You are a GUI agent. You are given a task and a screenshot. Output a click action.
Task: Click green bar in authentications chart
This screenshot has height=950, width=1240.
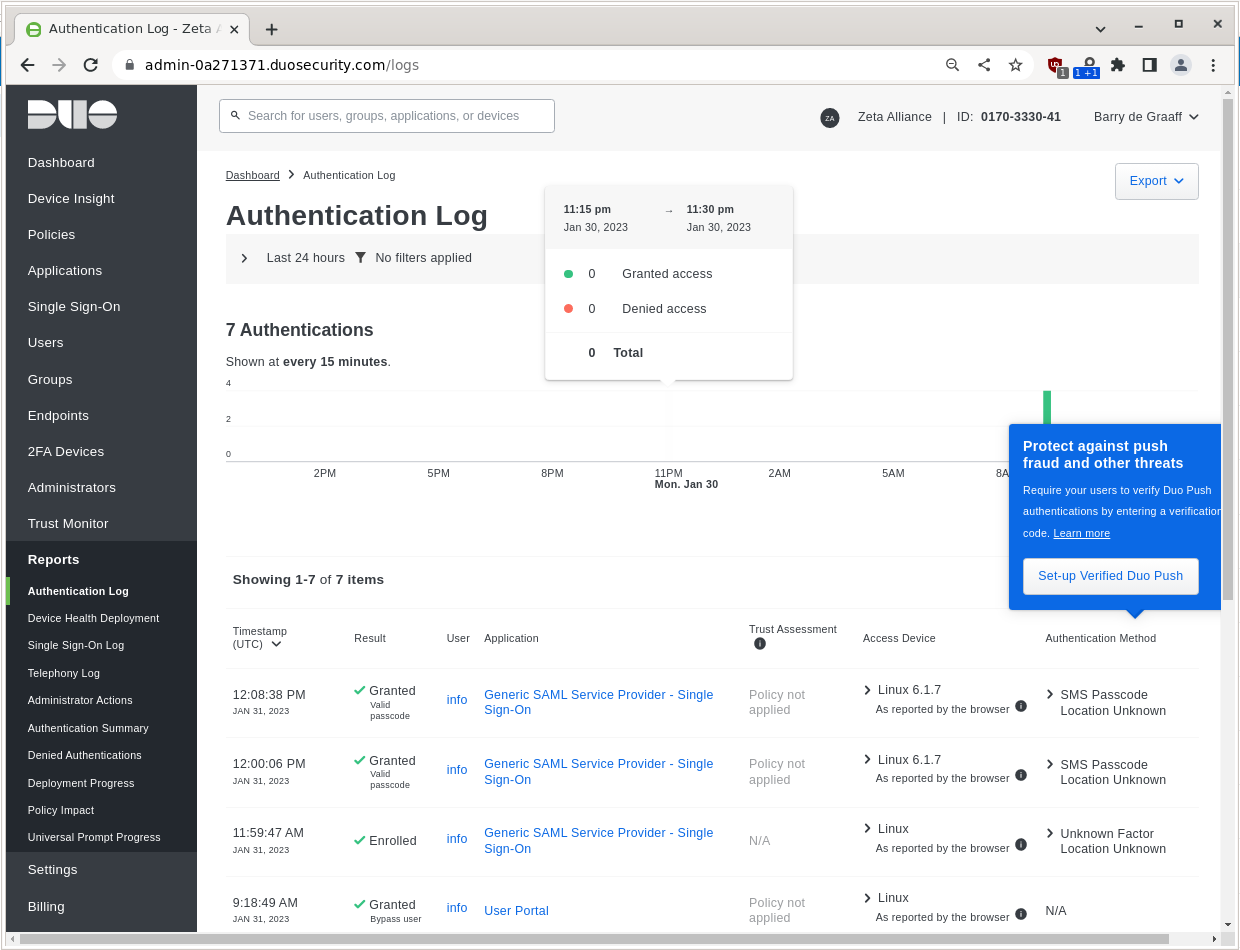tap(1047, 408)
